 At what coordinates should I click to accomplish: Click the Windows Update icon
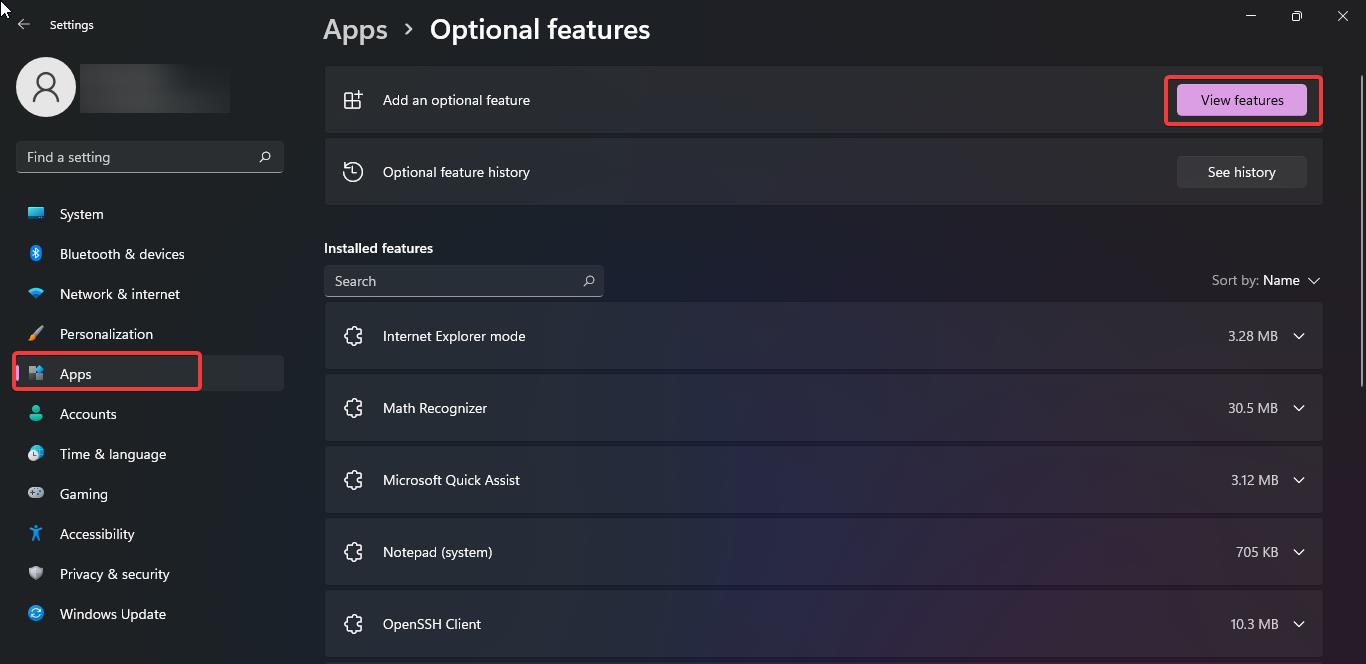click(x=36, y=614)
